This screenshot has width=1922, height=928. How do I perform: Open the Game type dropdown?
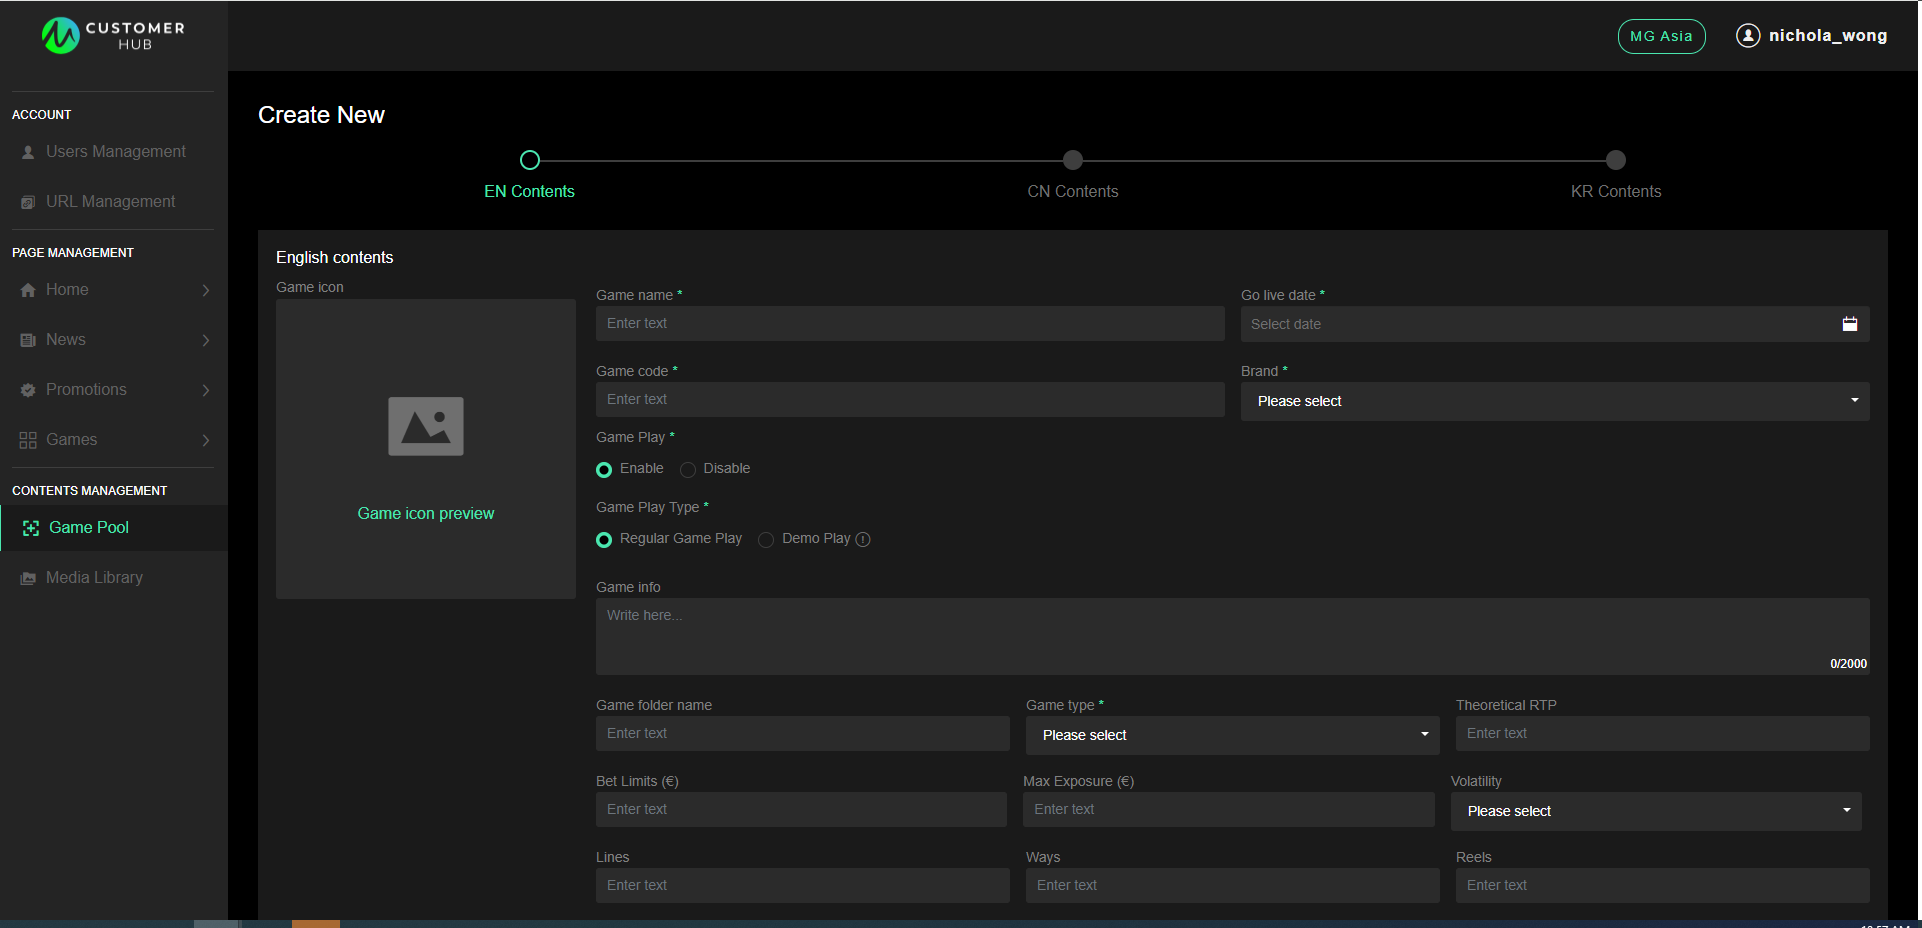(x=1232, y=735)
